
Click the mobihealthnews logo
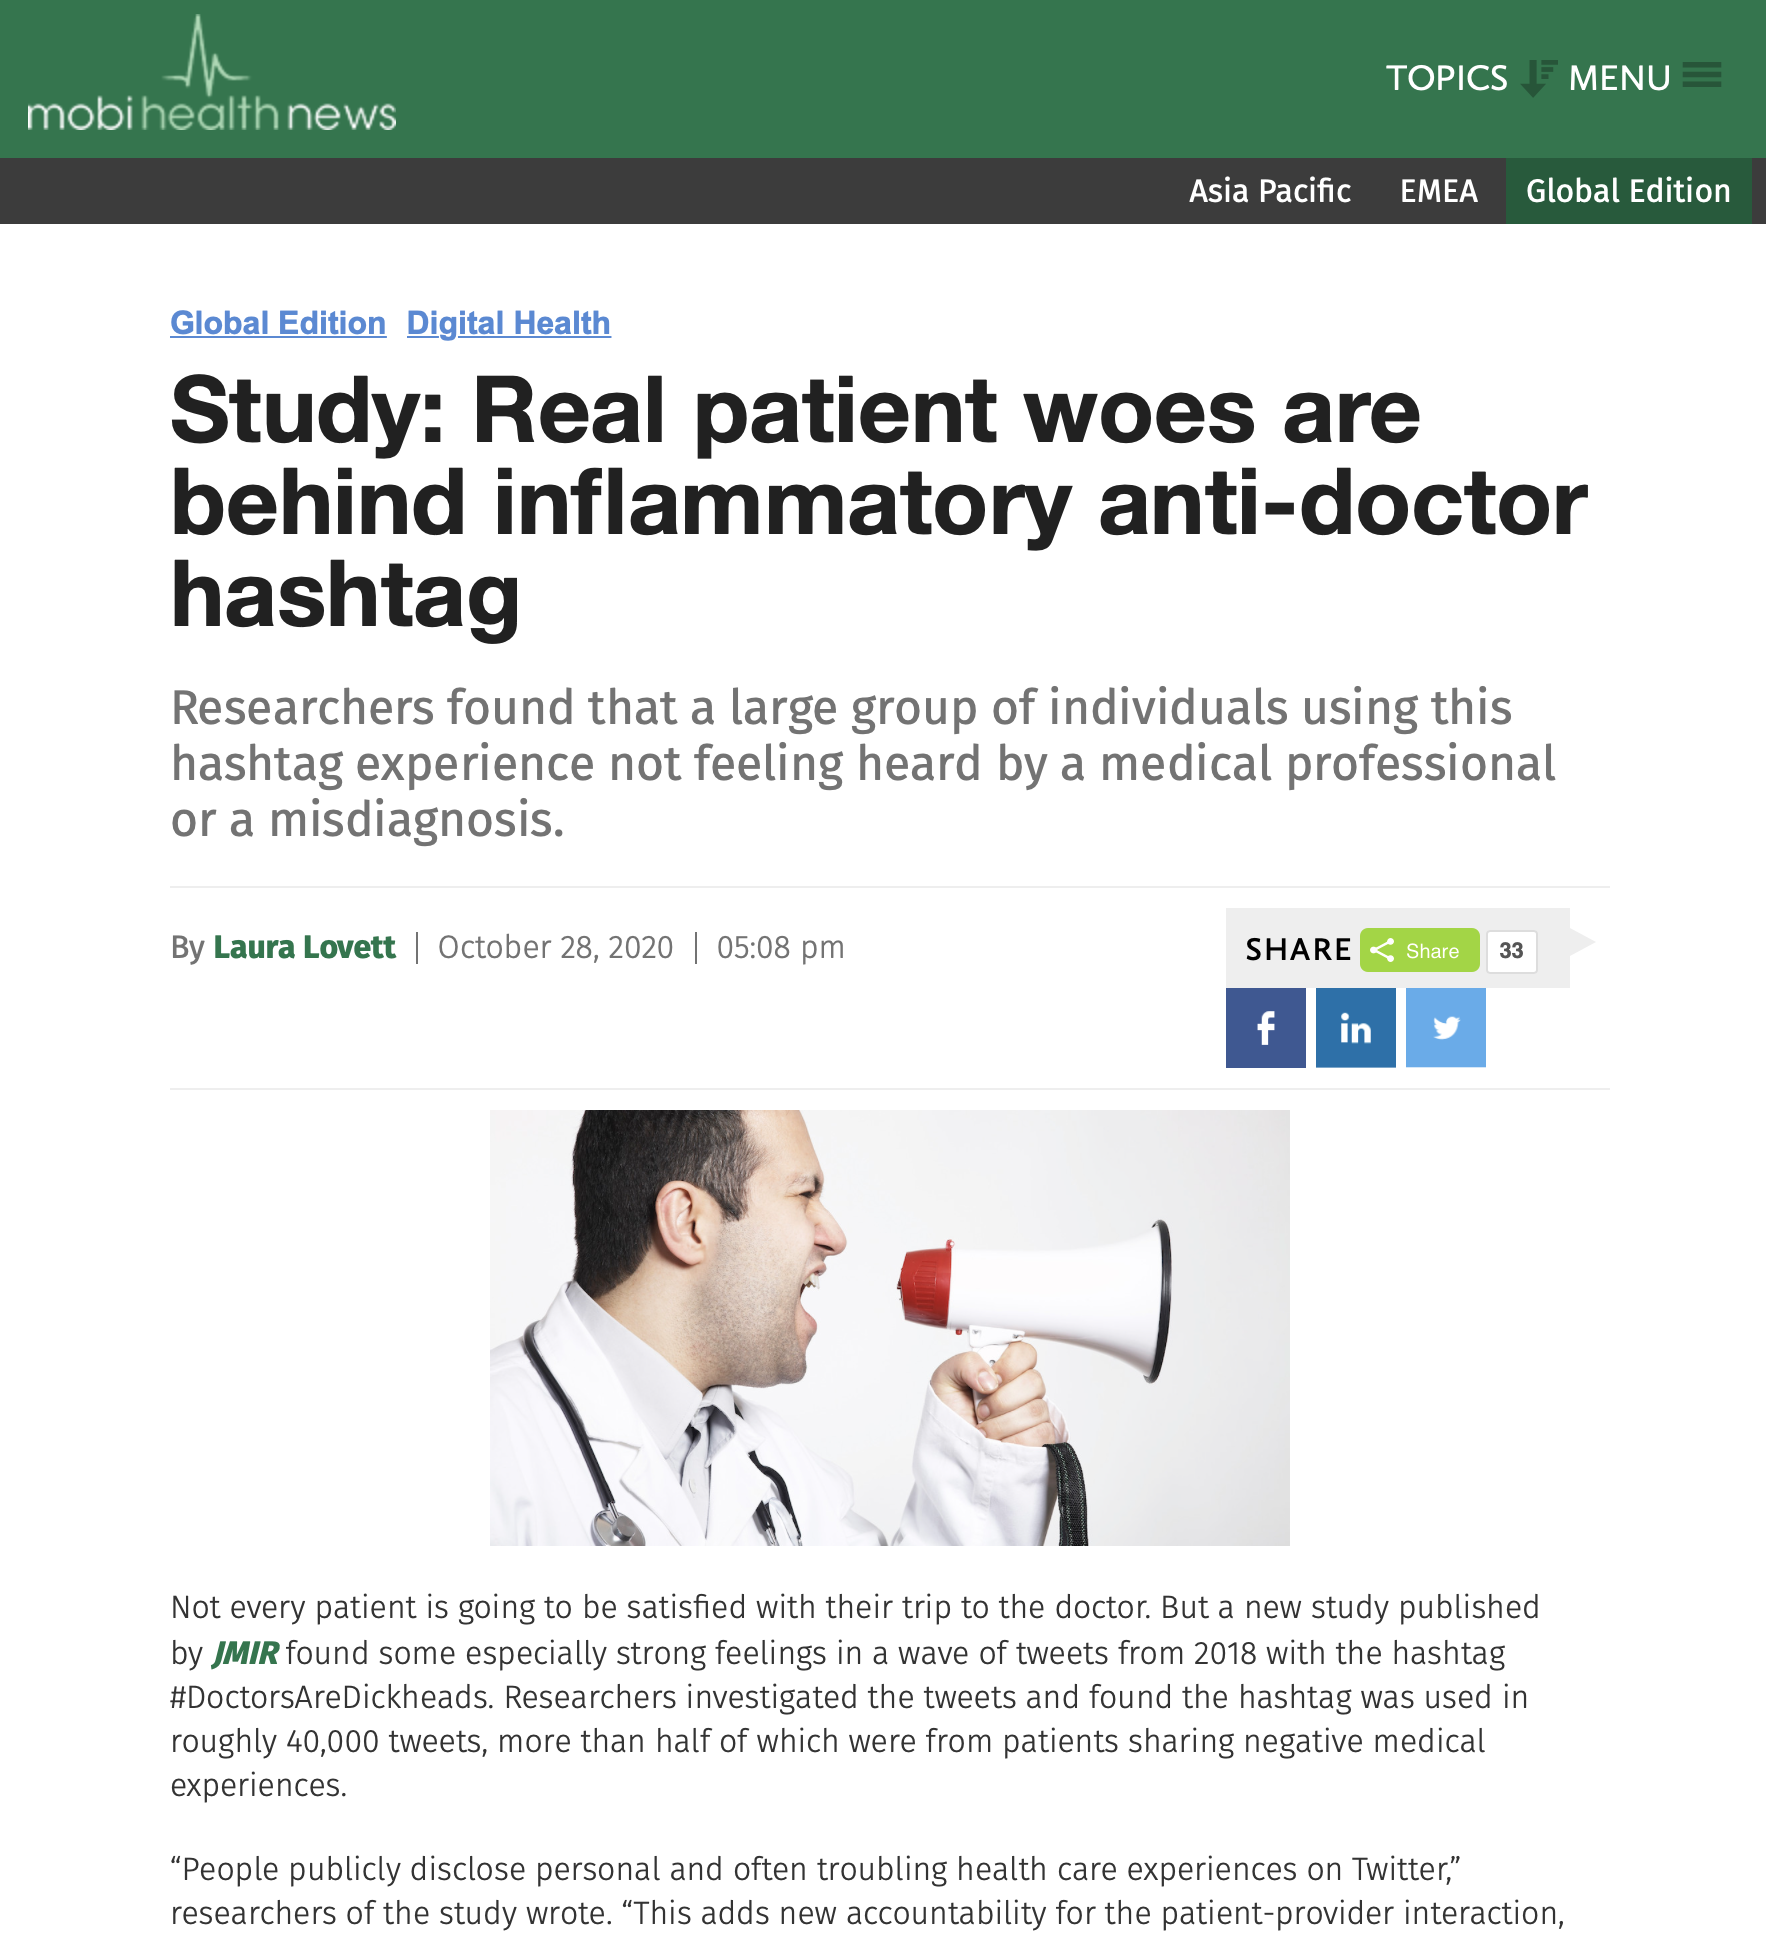pos(211,75)
